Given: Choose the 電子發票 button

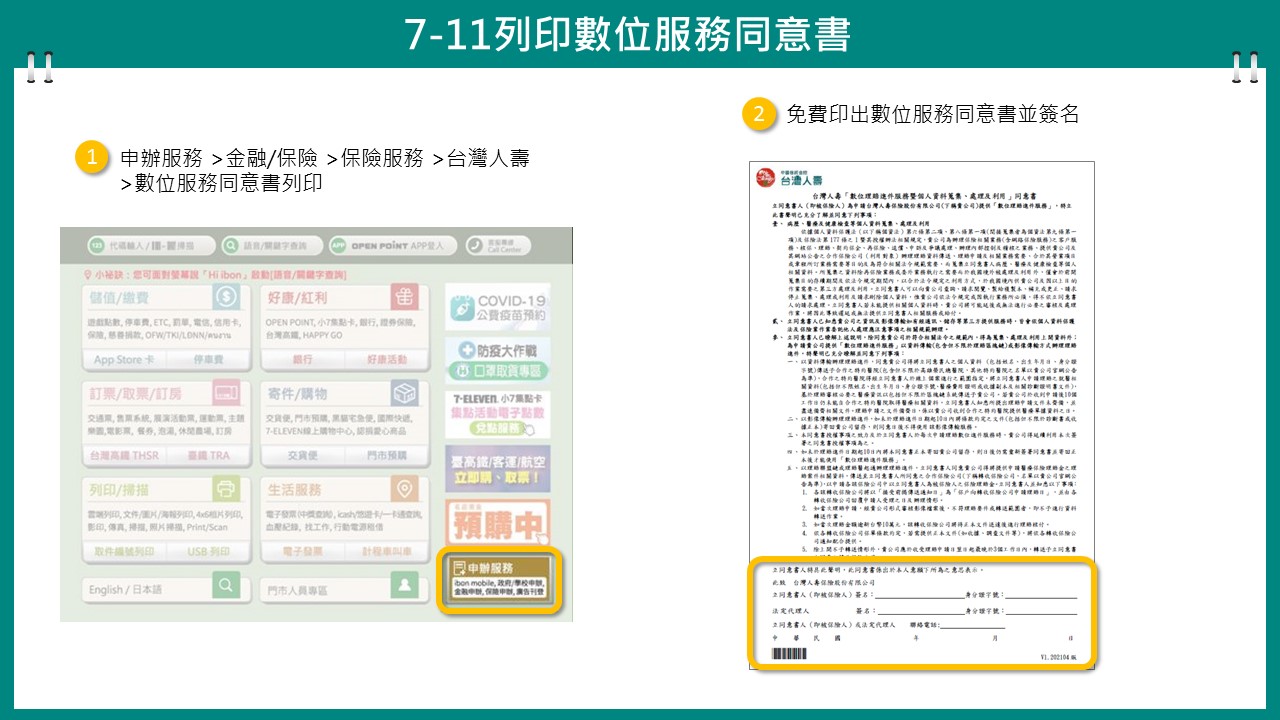Looking at the screenshot, I should pyautogui.click(x=302, y=551).
